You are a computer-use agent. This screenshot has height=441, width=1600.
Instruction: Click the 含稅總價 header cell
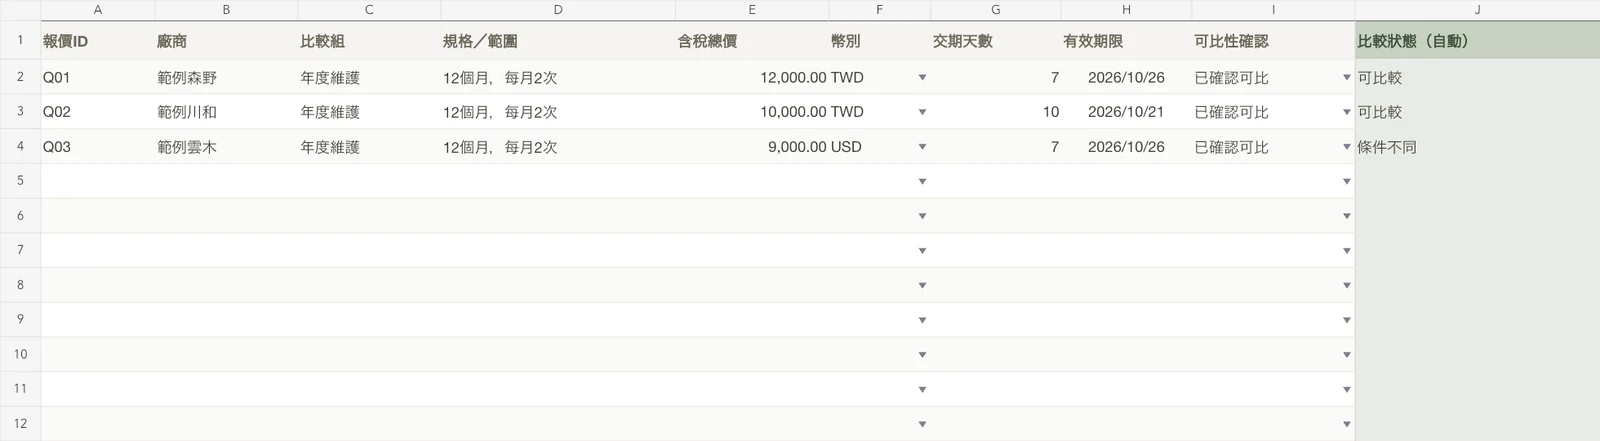click(752, 41)
